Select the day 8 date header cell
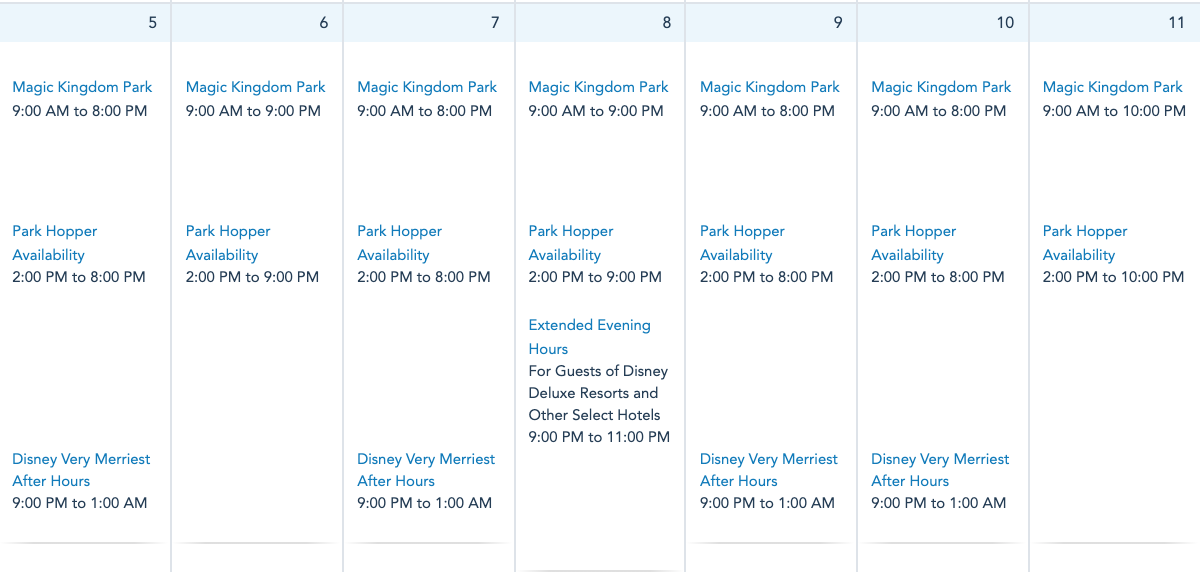This screenshot has height=572, width=1200. tap(600, 22)
